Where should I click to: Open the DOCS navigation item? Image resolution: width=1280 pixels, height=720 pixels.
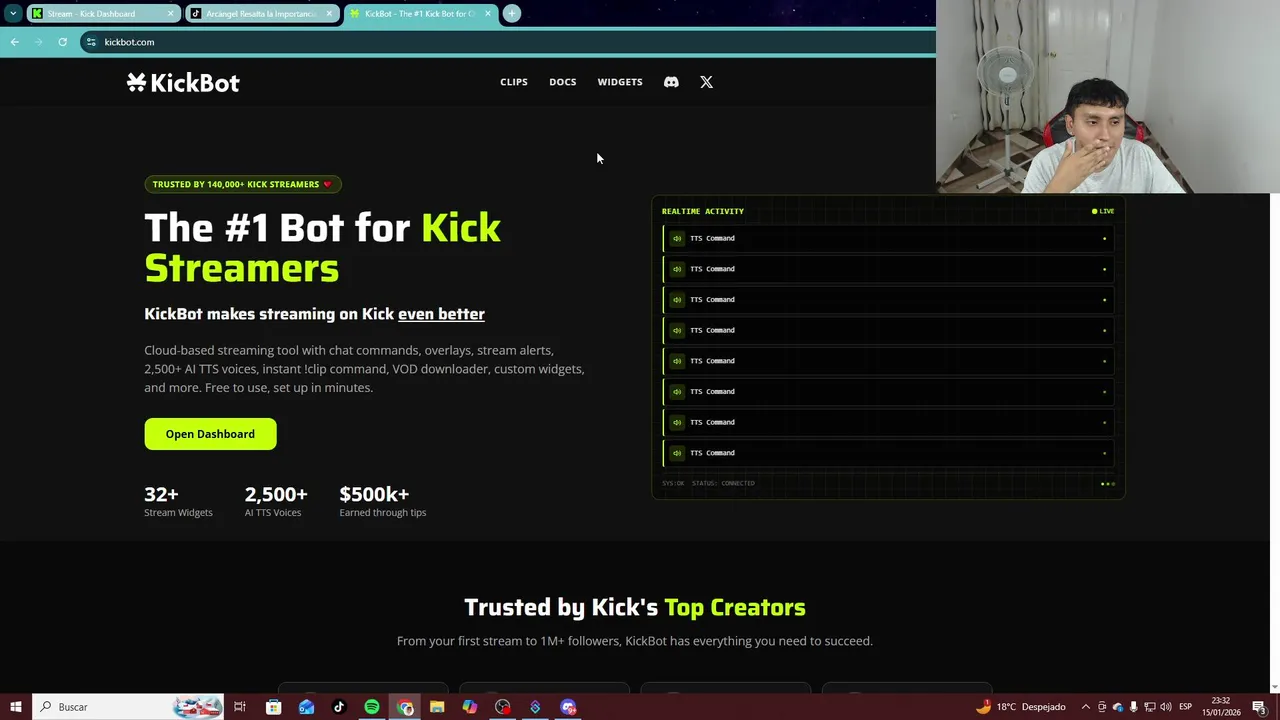[x=562, y=82]
